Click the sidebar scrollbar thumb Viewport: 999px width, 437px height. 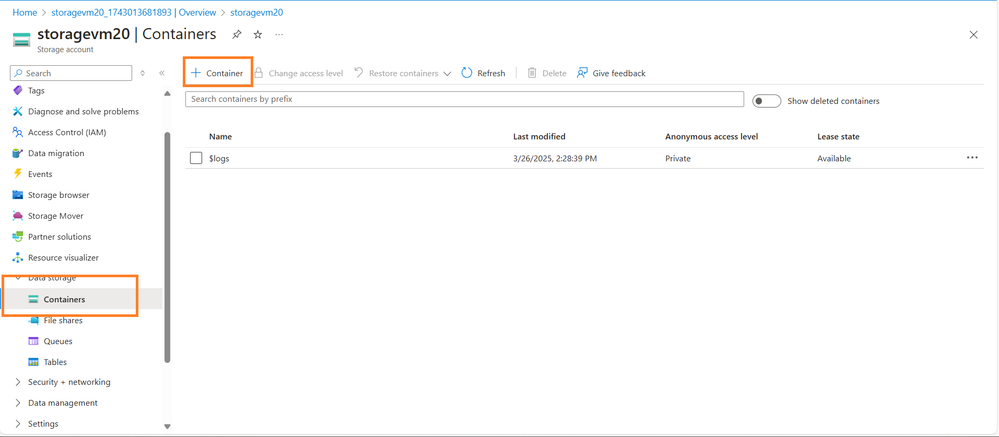pyautogui.click(x=168, y=247)
